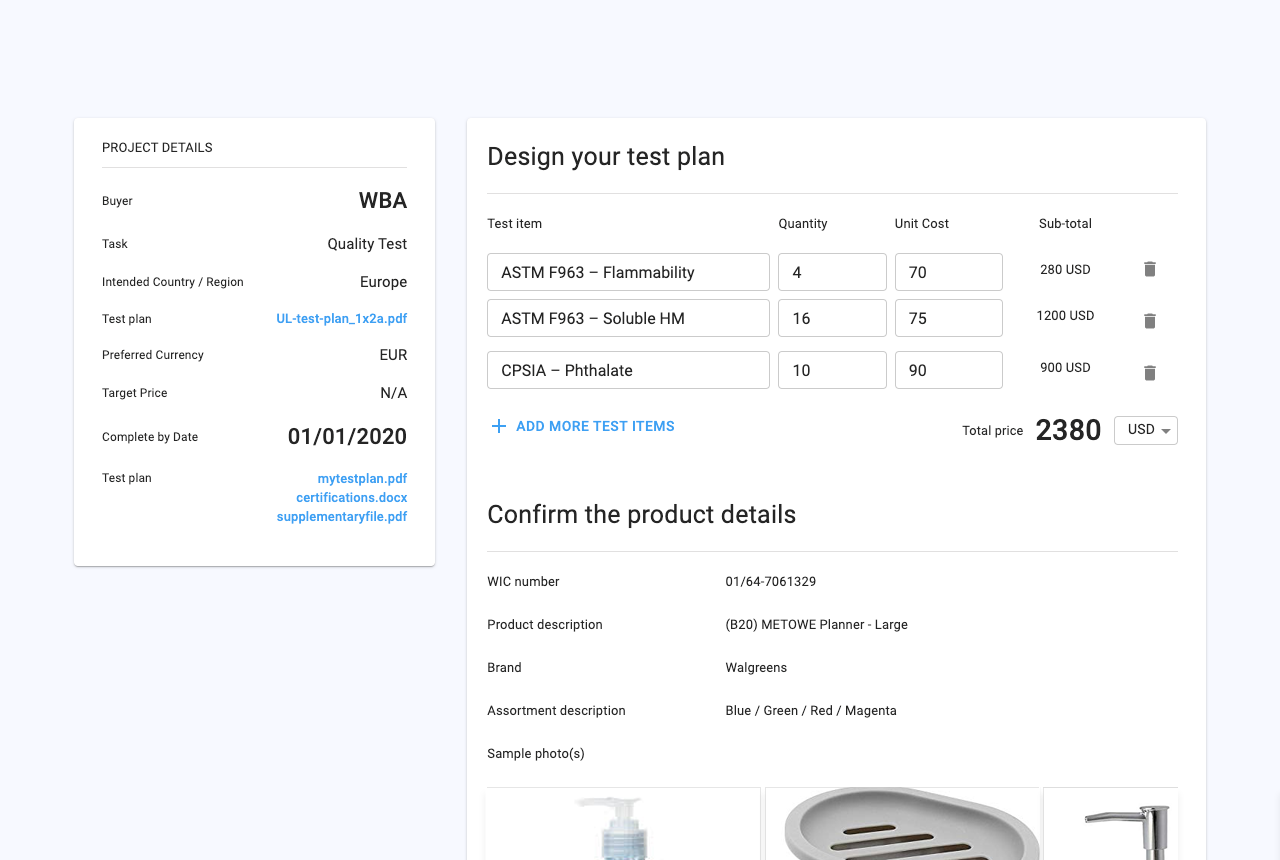
Task: Click trash icon for ASTM F963 – Soluble HM
Action: point(1150,321)
